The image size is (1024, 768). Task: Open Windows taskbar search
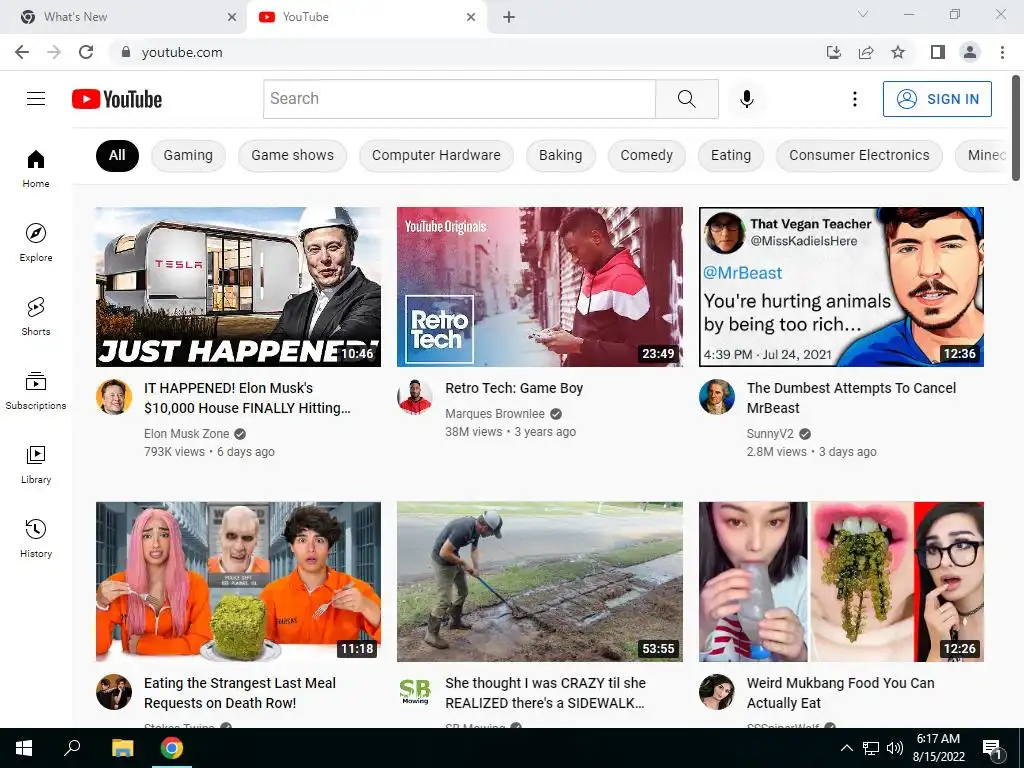pos(72,748)
